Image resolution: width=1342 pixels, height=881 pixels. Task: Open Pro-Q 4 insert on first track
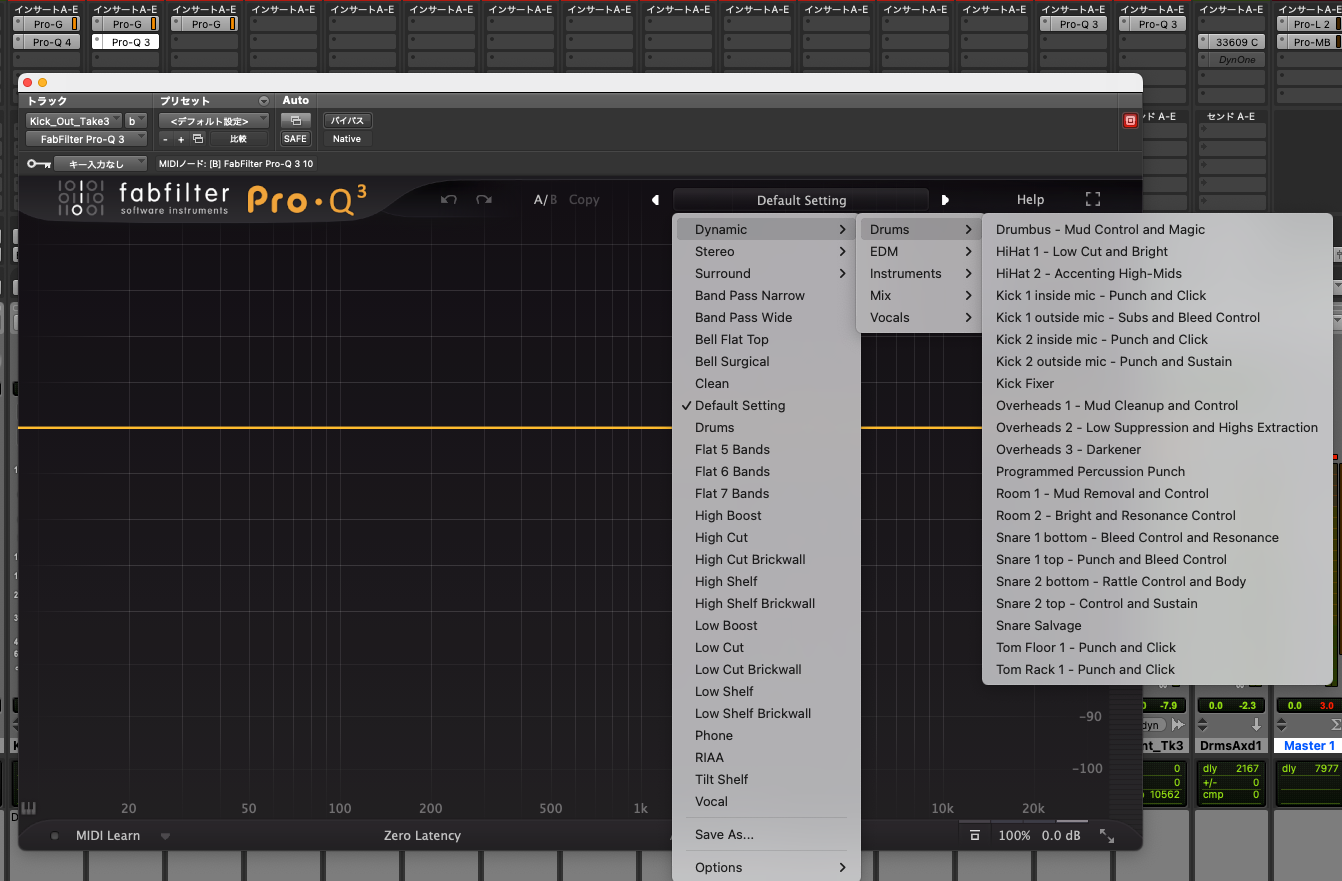coord(47,43)
